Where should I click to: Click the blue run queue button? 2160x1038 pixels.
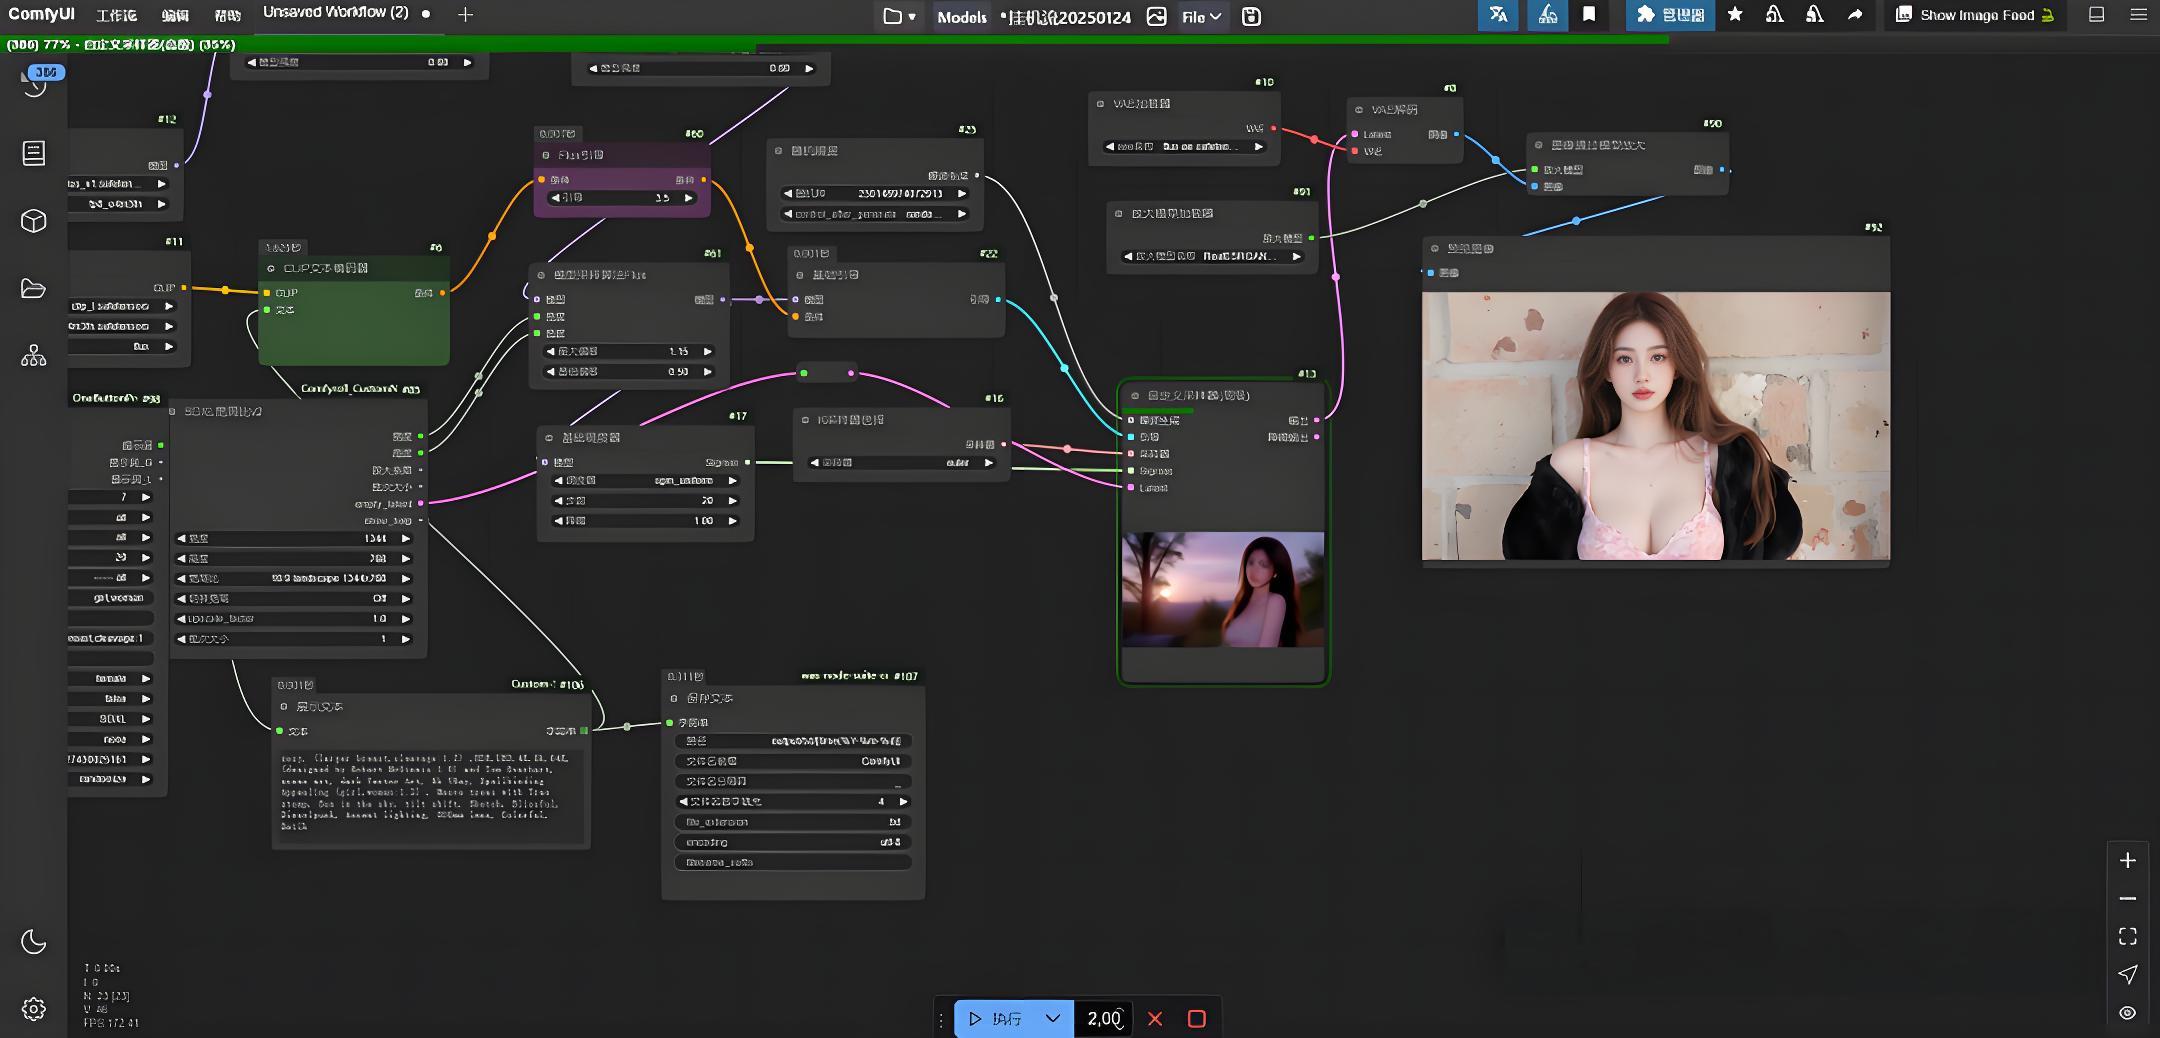tap(996, 1018)
